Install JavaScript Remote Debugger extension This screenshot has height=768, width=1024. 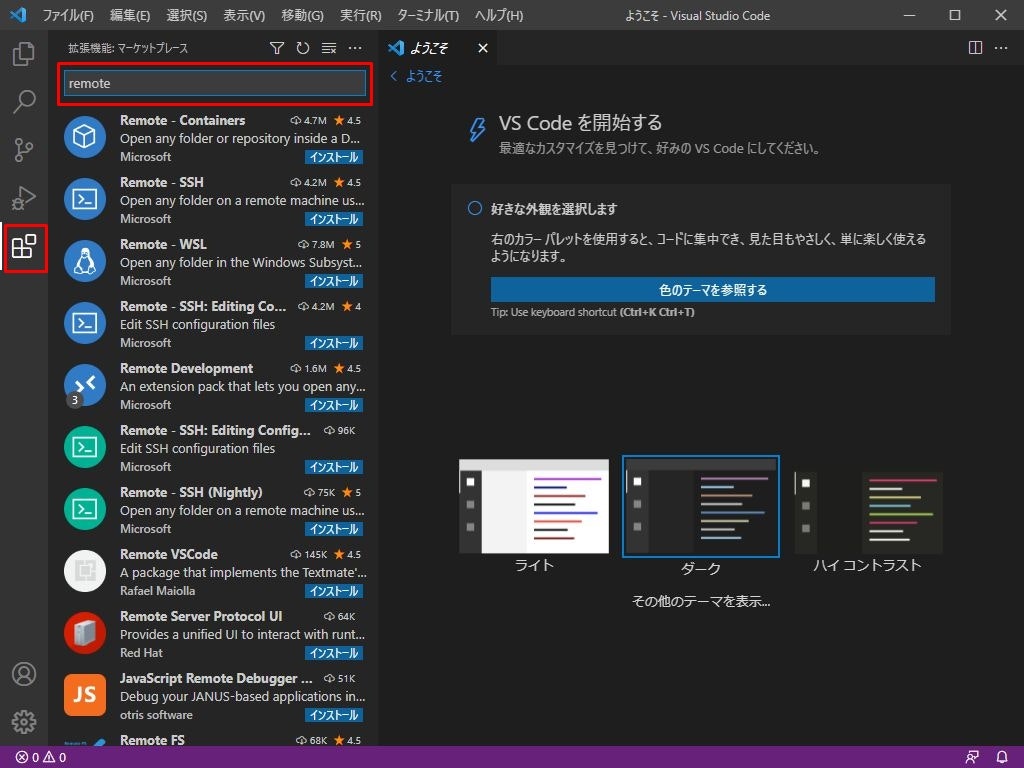(x=334, y=716)
